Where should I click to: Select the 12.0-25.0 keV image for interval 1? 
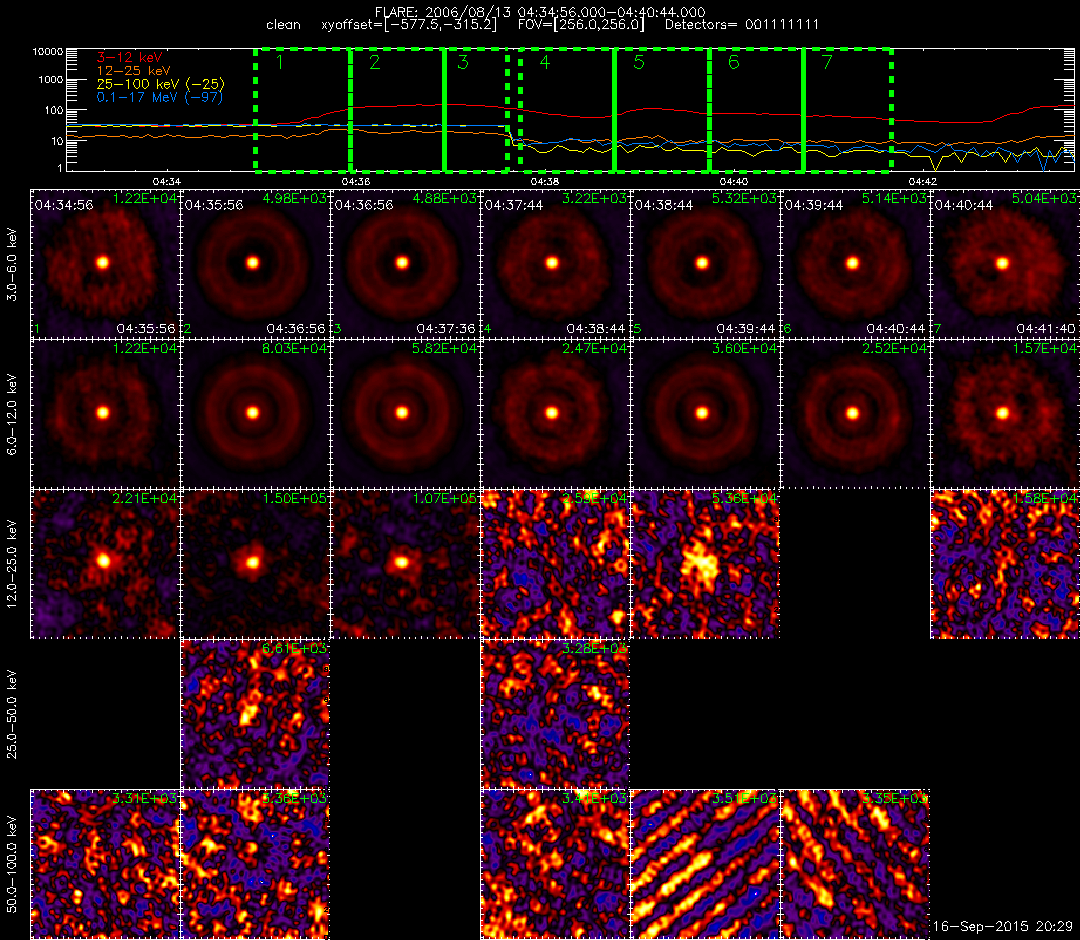[x=105, y=564]
